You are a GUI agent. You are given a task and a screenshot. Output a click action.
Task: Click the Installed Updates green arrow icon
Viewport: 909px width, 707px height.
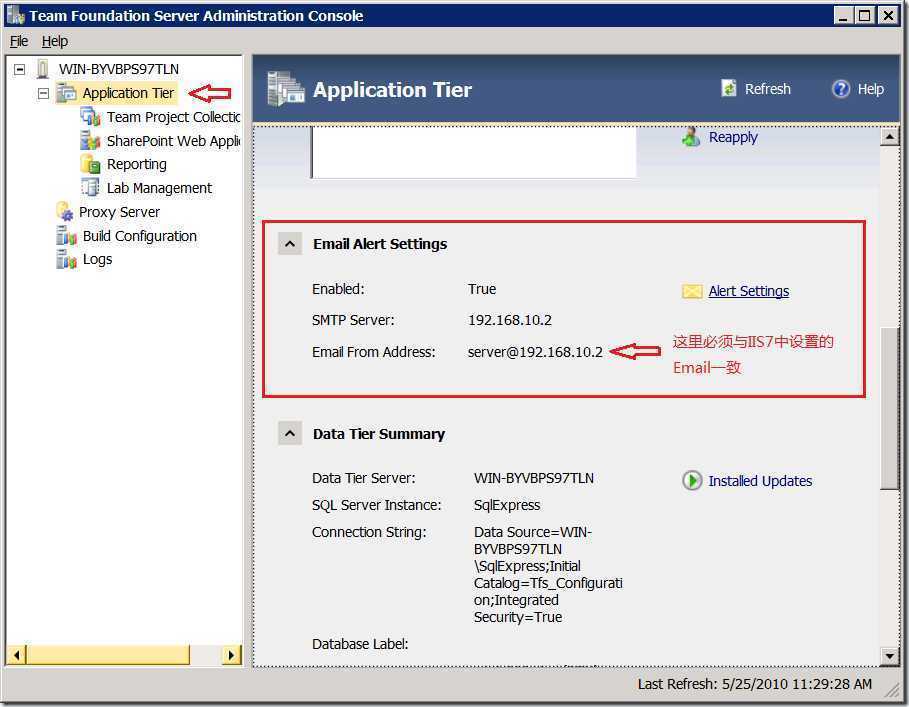[x=692, y=480]
